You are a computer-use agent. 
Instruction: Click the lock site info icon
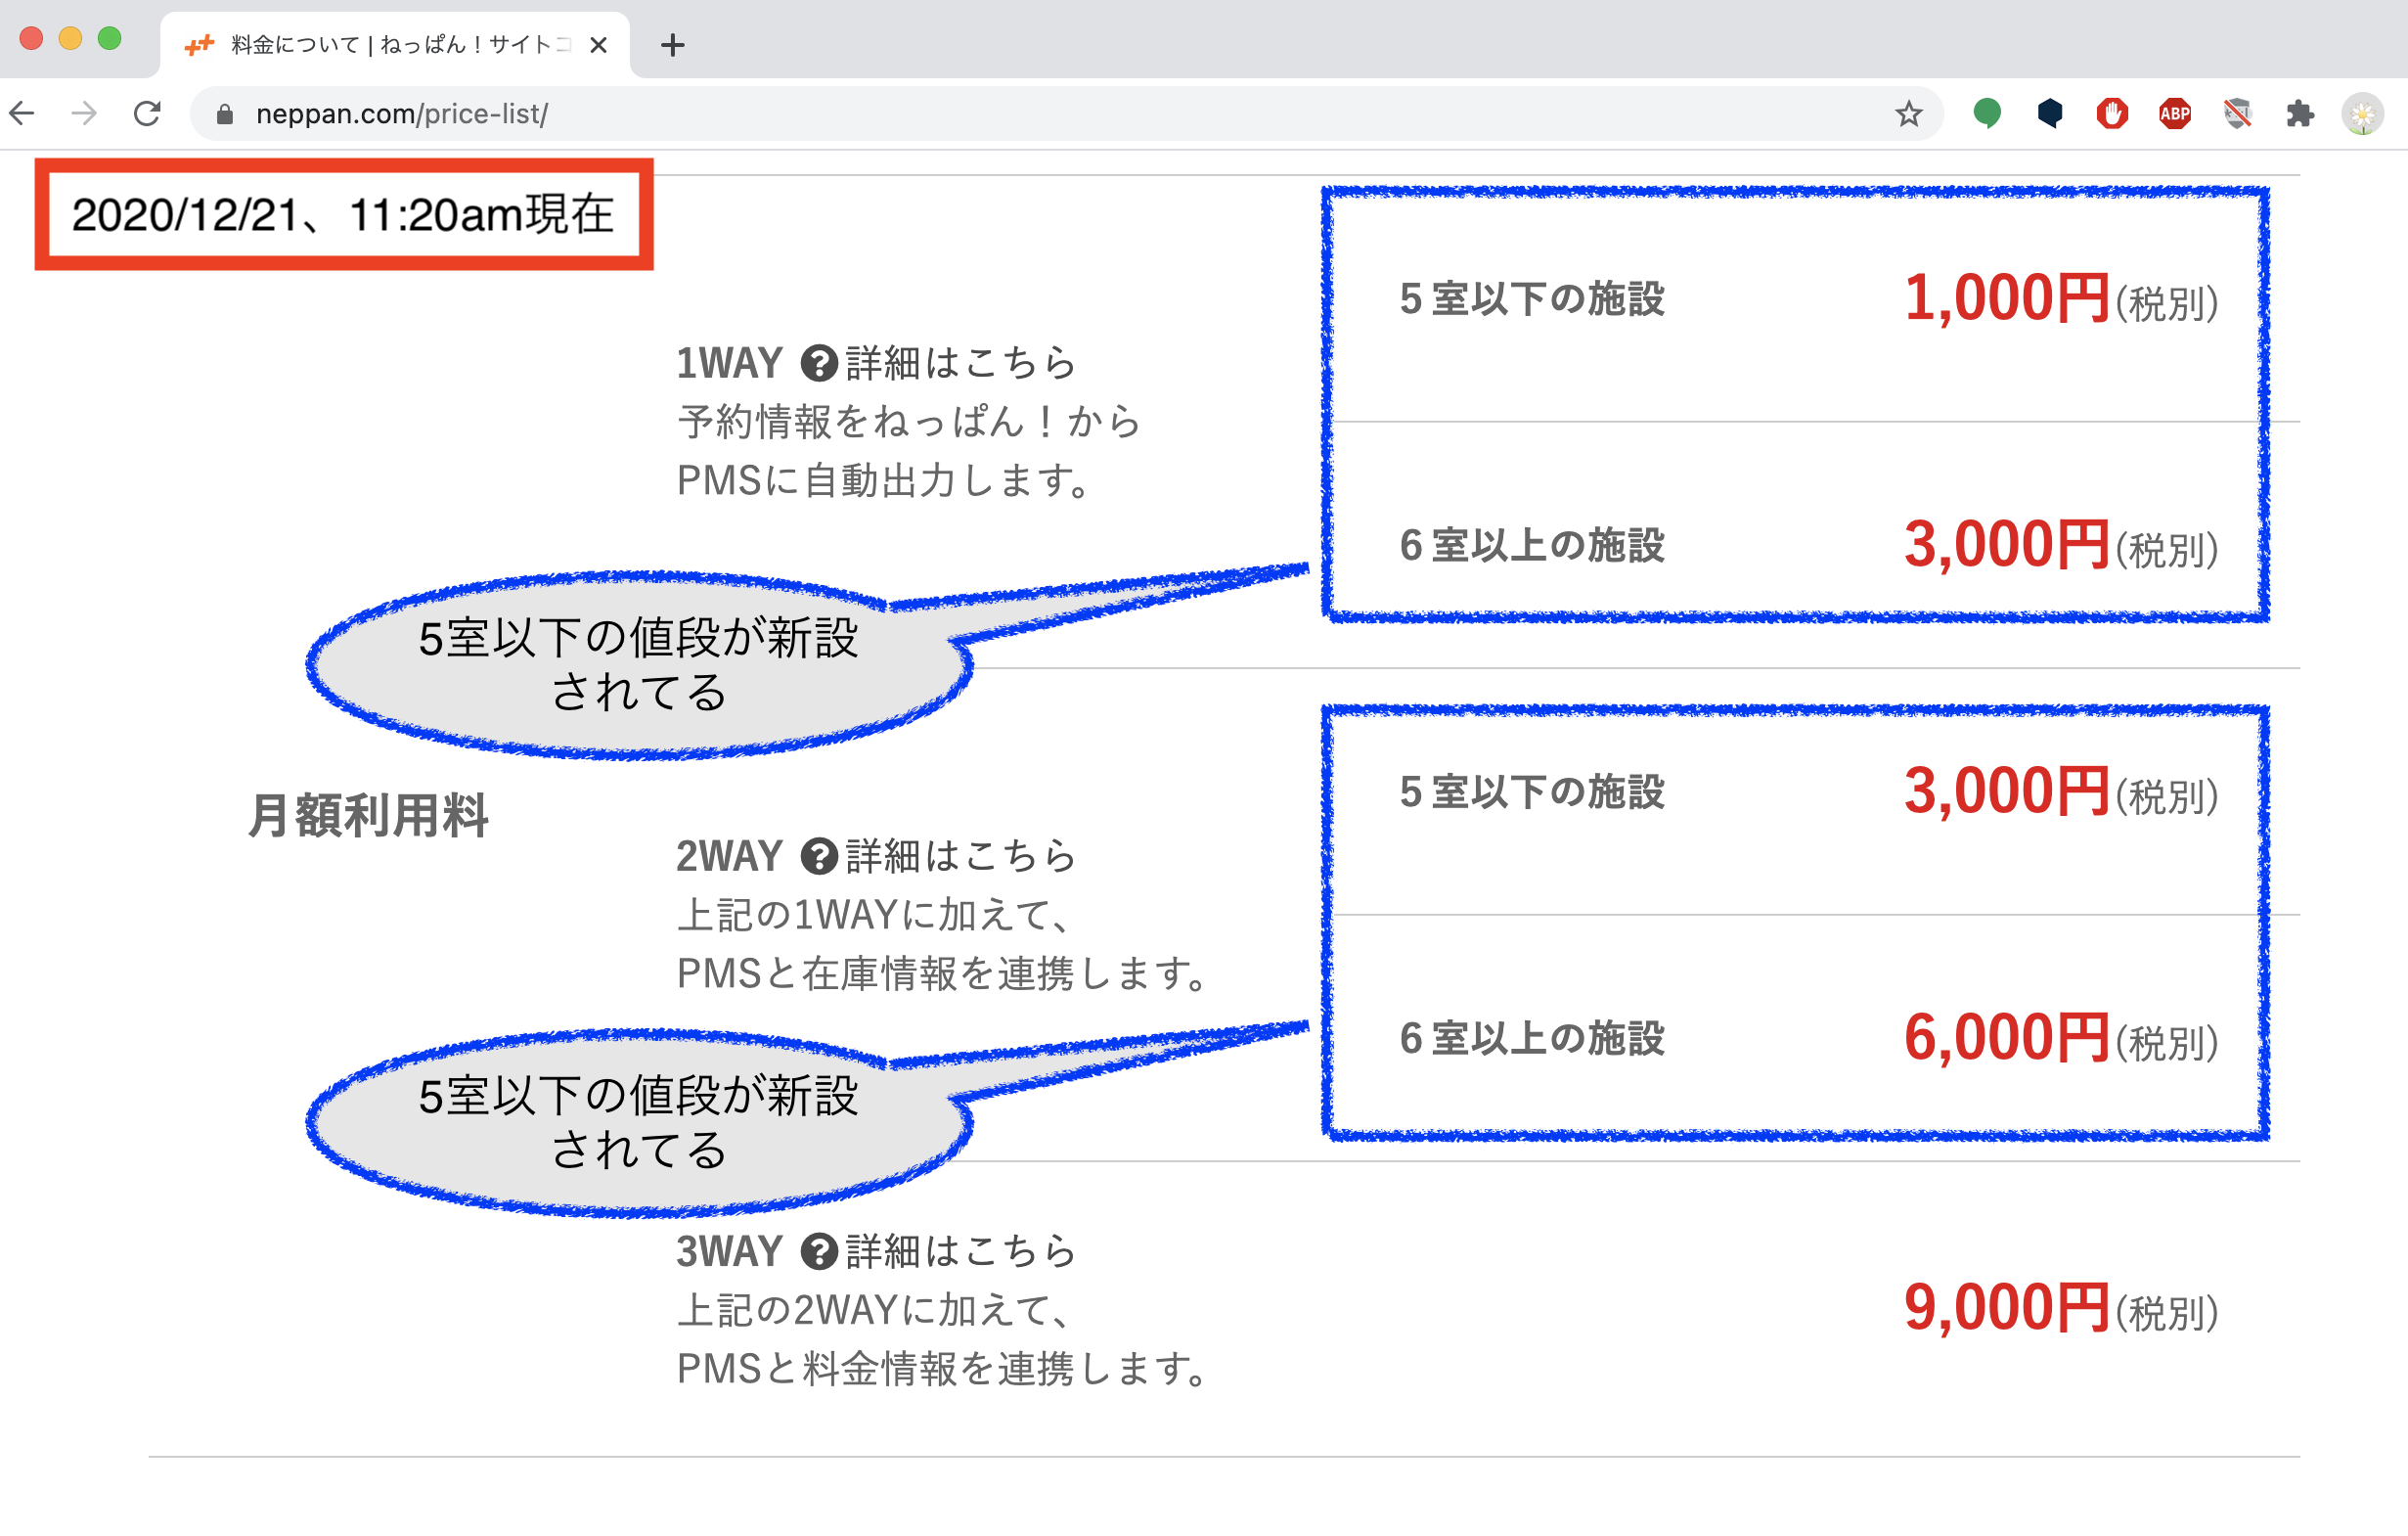(x=225, y=115)
